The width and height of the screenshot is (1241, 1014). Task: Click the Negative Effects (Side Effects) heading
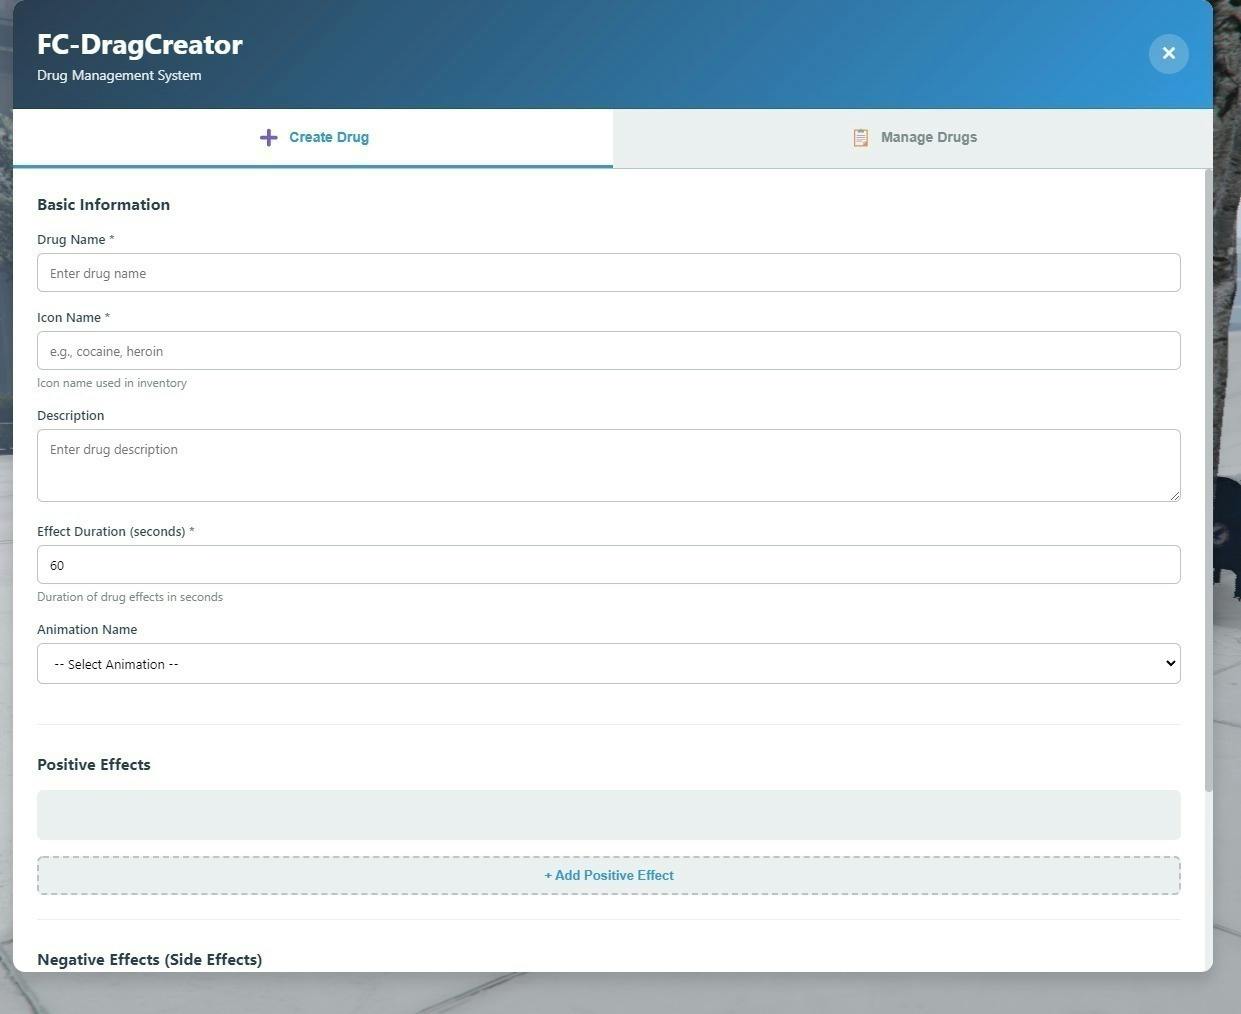pyautogui.click(x=149, y=960)
